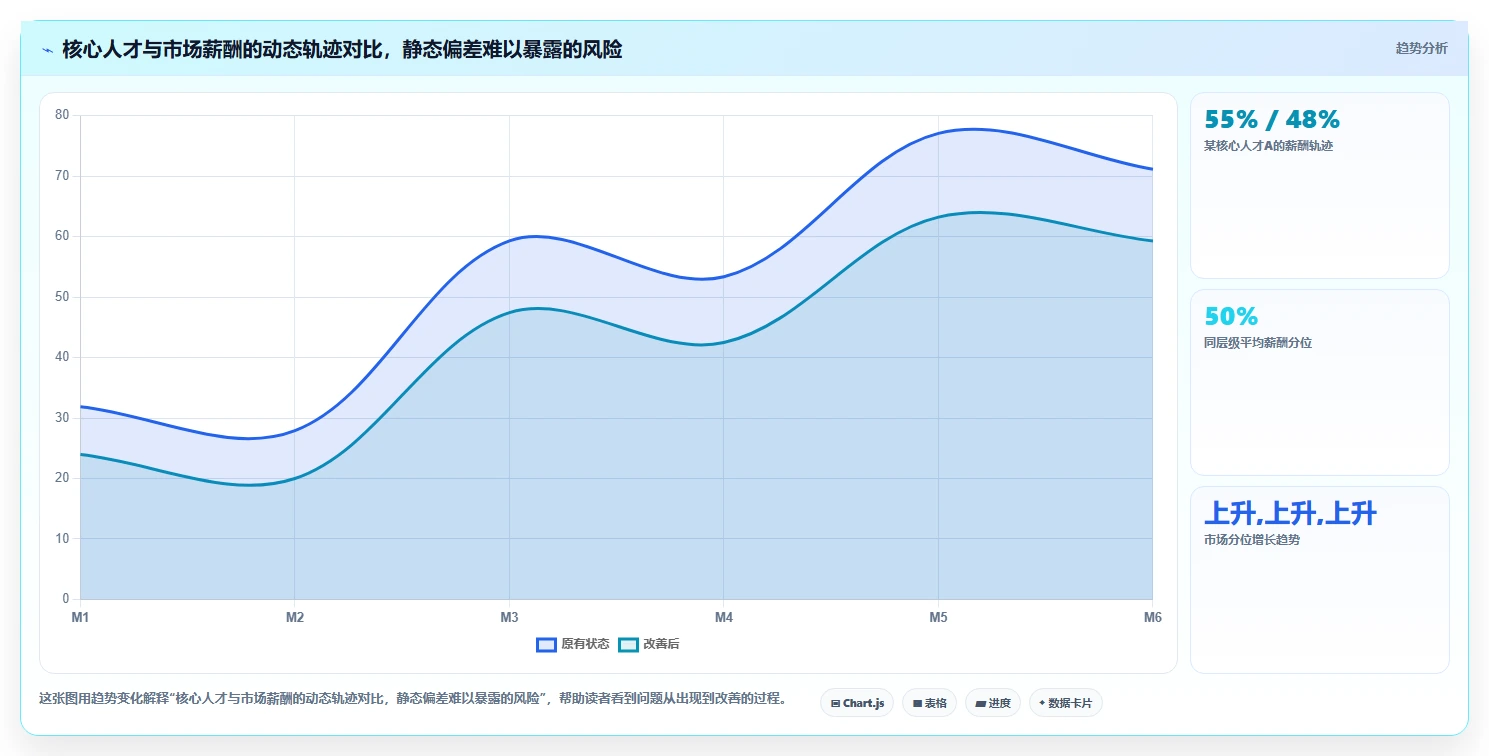Viewport: 1489px width, 756px height.
Task: Click the M4 x-axis label
Action: [724, 618]
